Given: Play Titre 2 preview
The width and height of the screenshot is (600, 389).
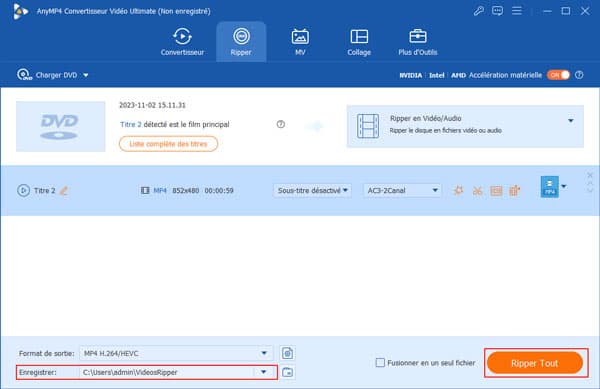Looking at the screenshot, I should [23, 190].
